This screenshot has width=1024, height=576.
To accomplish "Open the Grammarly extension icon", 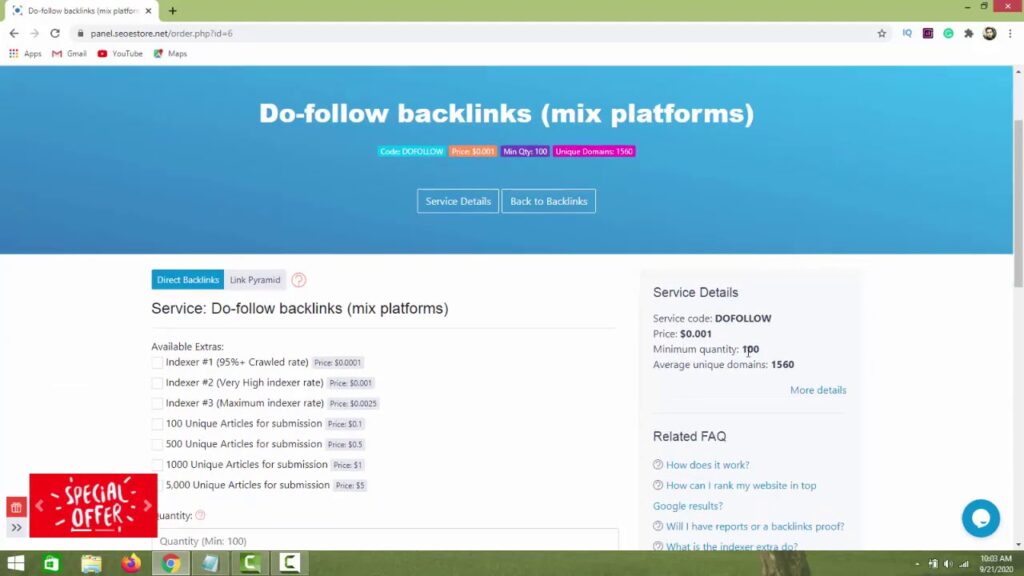I will pos(948,33).
